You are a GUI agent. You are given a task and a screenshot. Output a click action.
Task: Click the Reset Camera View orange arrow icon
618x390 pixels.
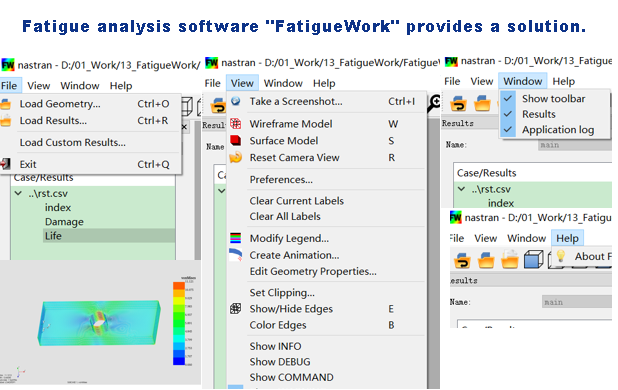(236, 157)
